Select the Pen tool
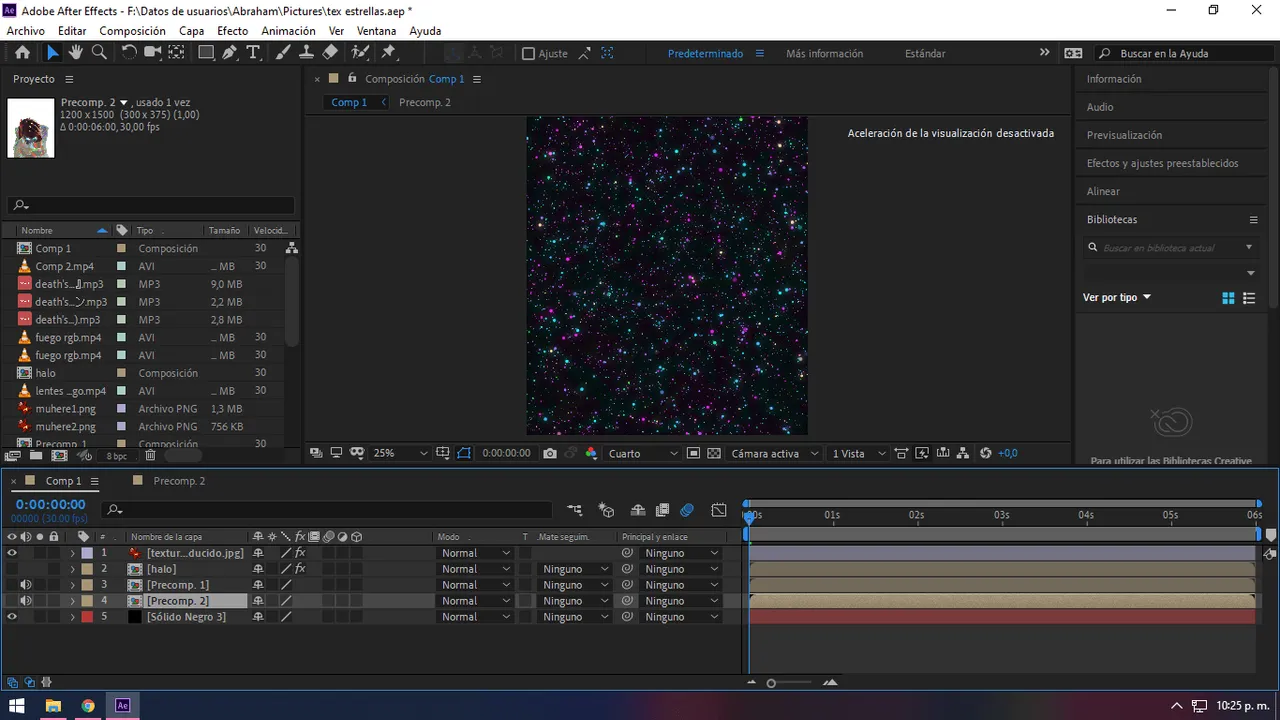 tap(230, 53)
